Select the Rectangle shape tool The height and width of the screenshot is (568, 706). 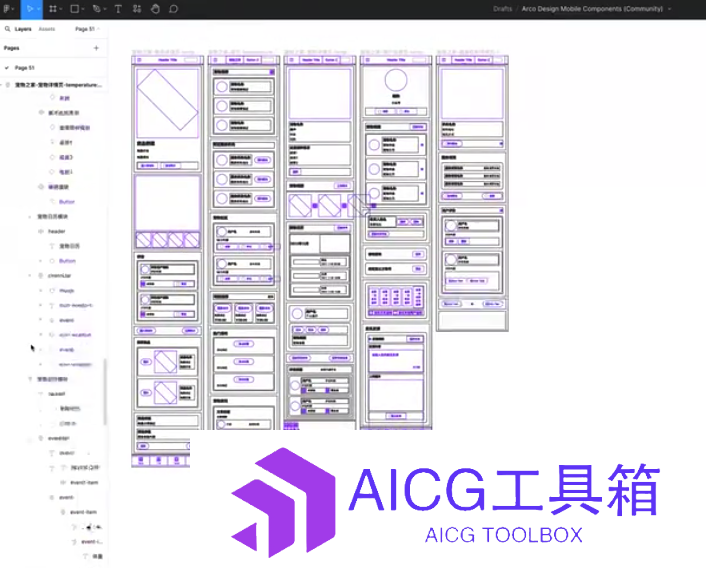75,9
